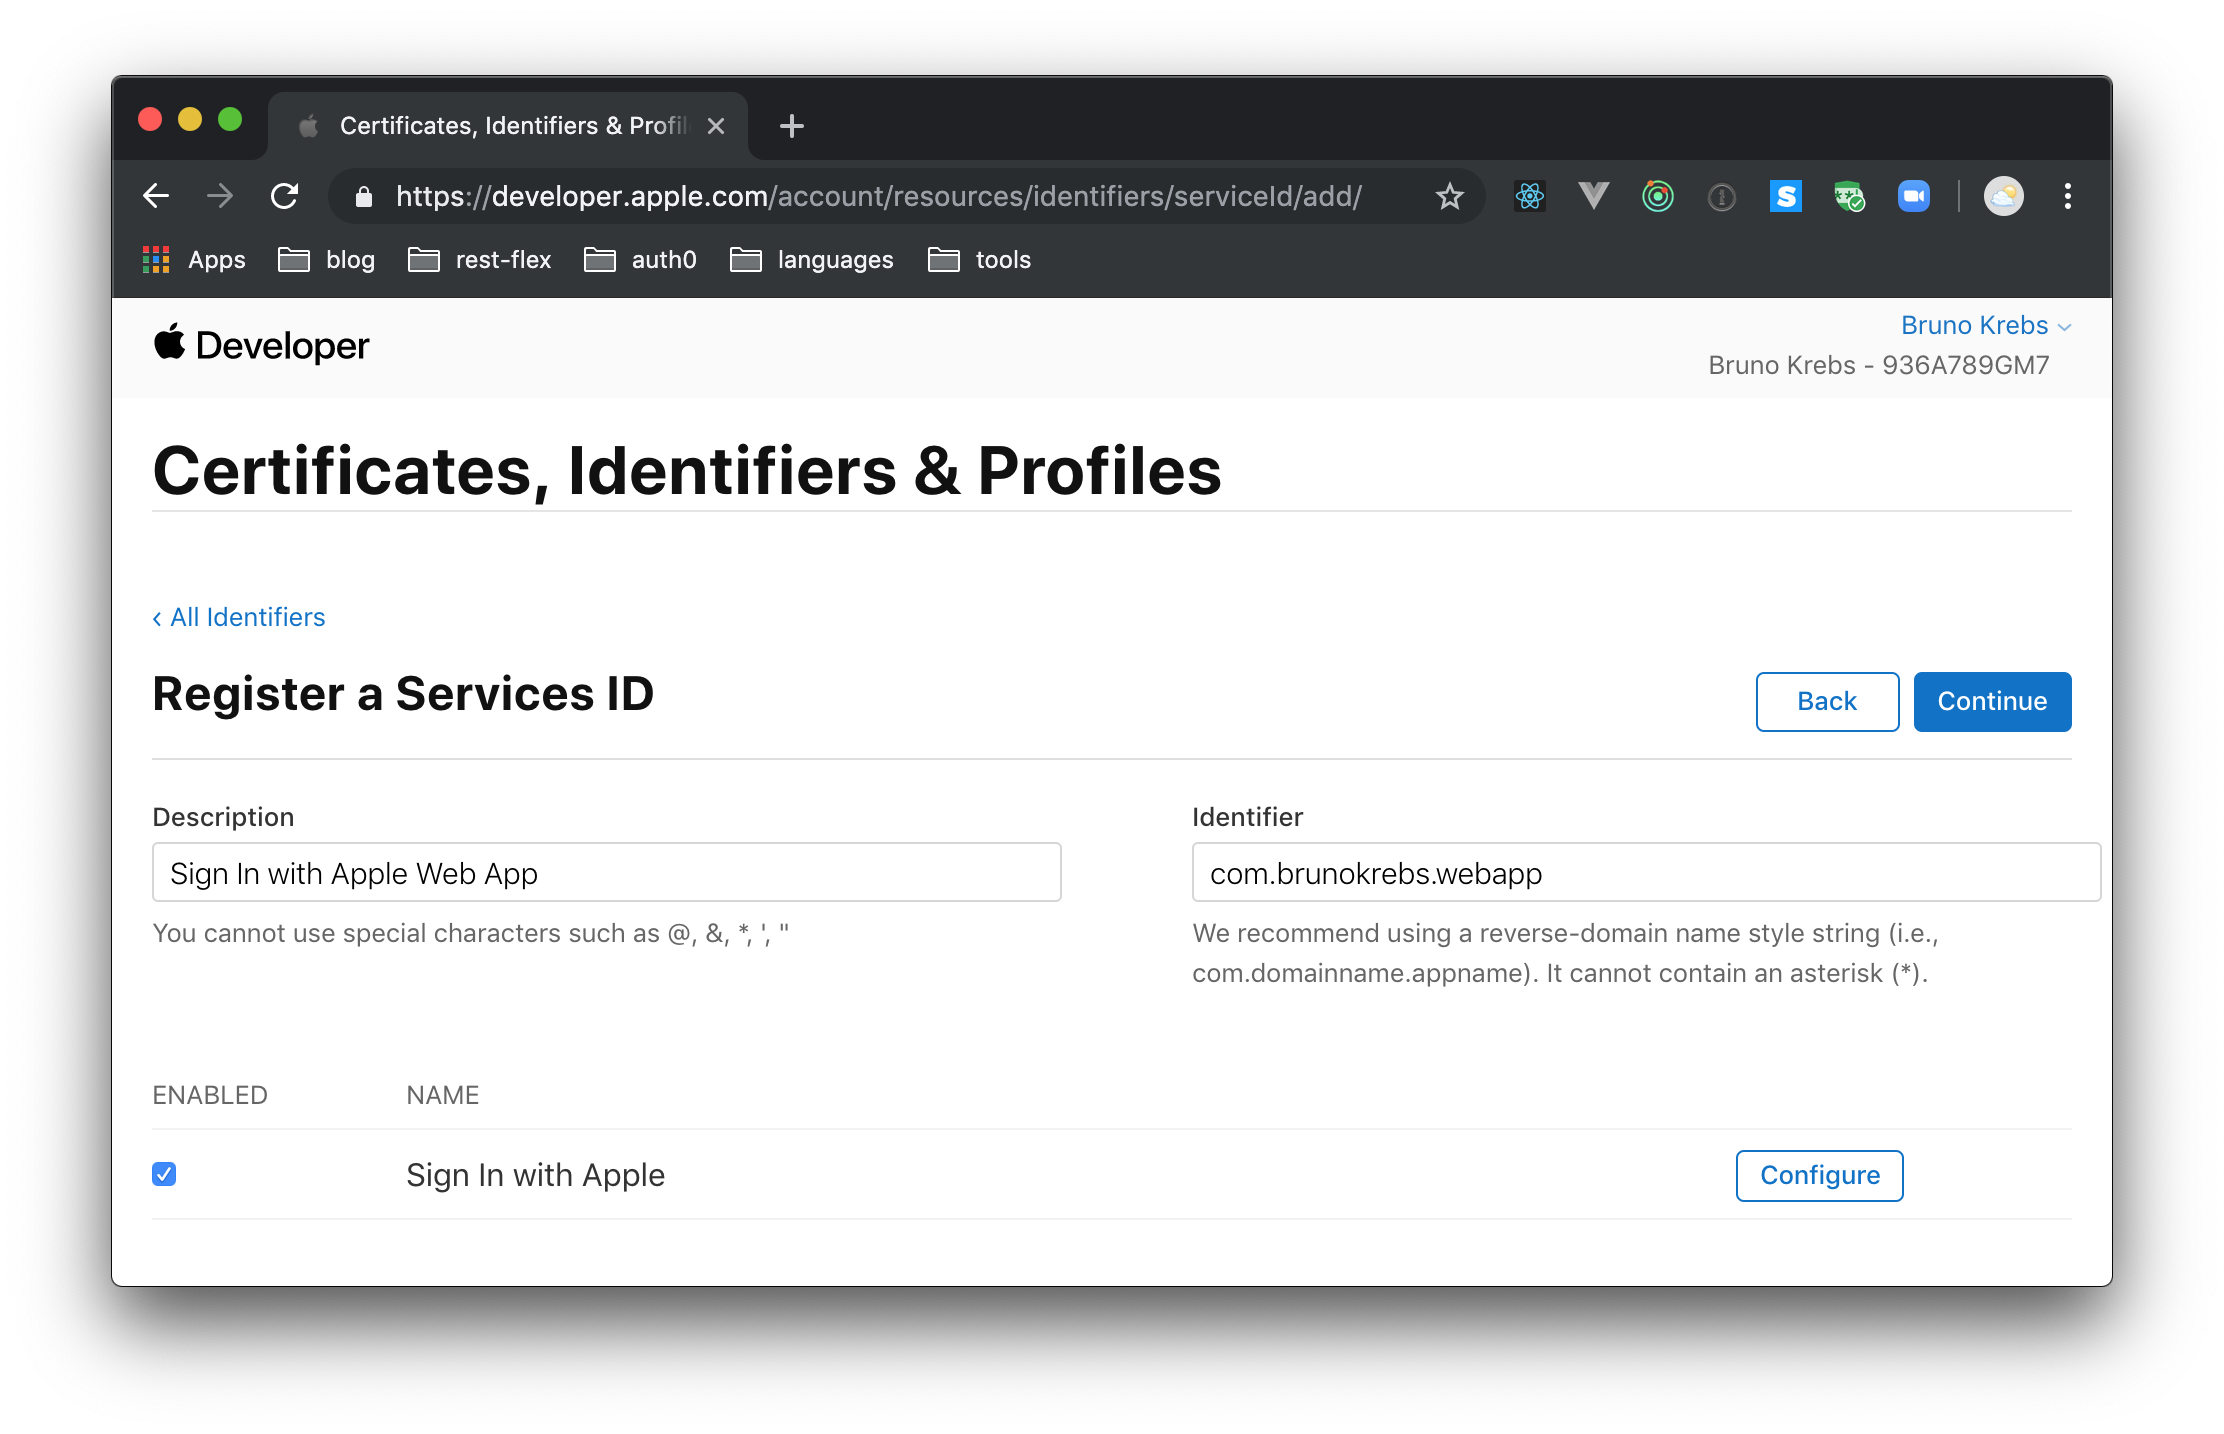Reload the page with the refresh icon
This screenshot has width=2224, height=1434.
(x=285, y=196)
